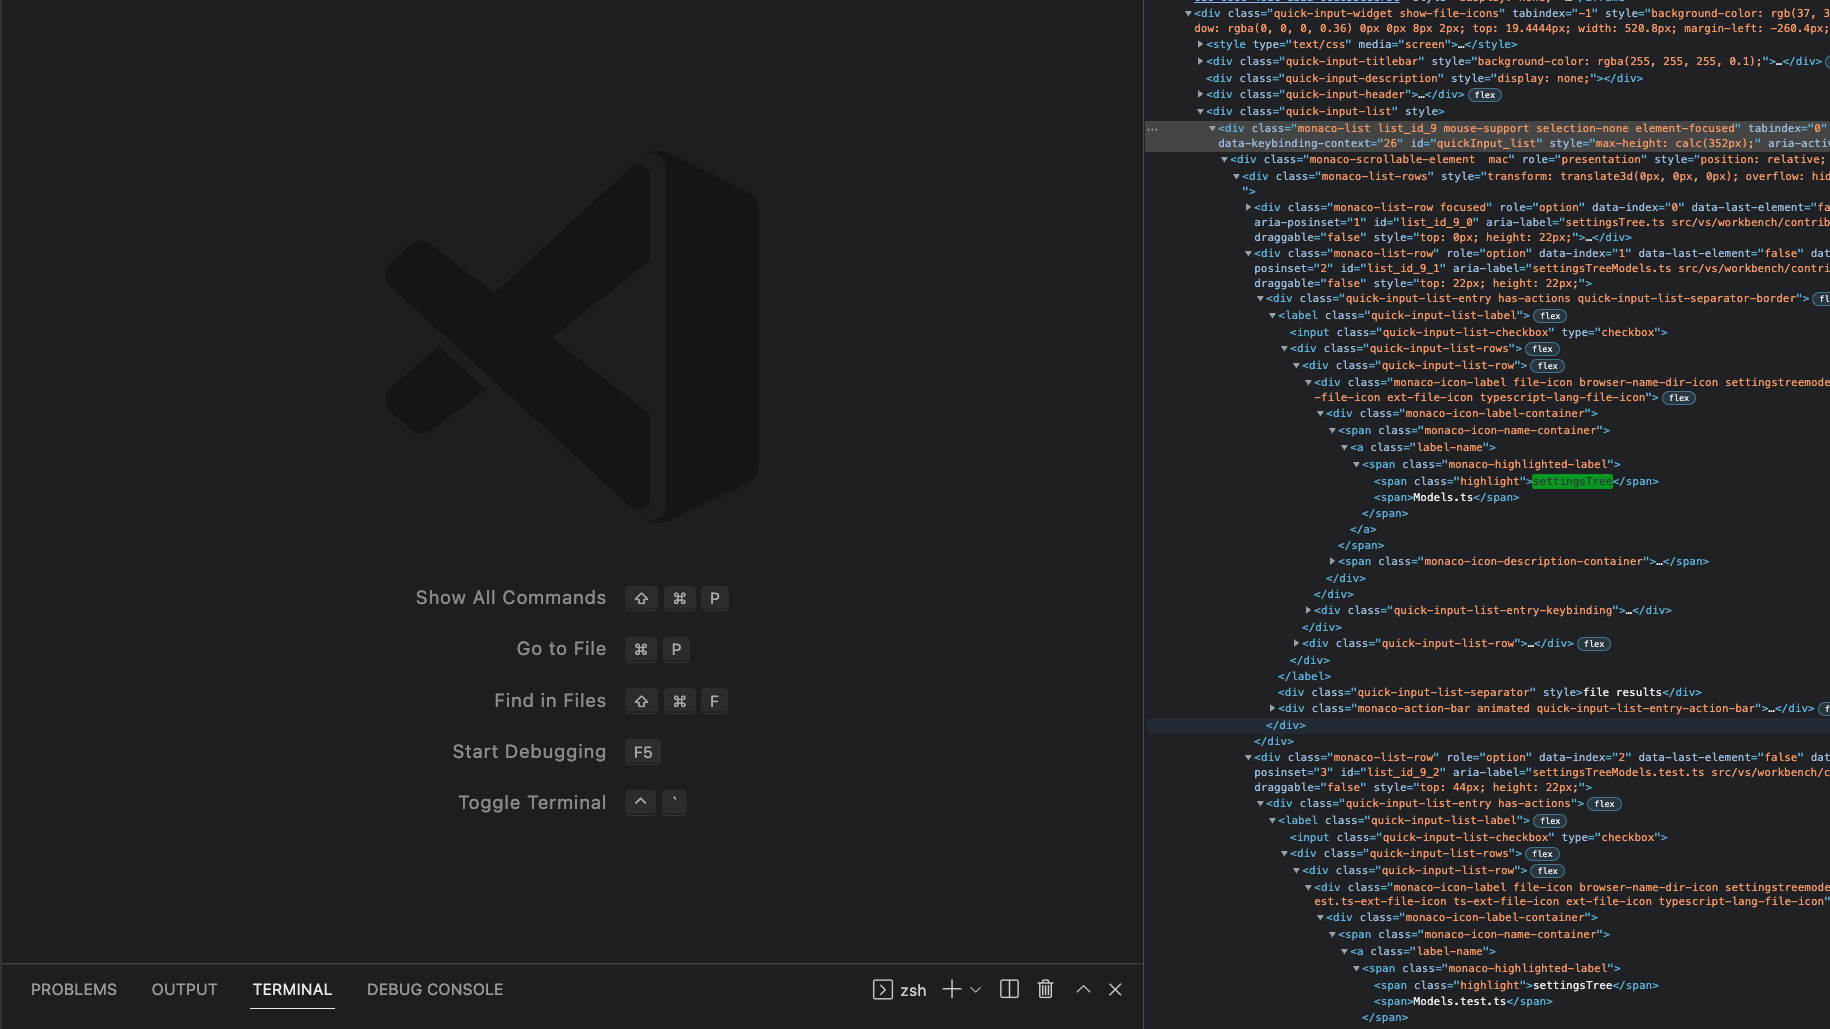Expand the quick-input-titlebar div node
Image resolution: width=1830 pixels, height=1029 pixels.
(x=1201, y=61)
